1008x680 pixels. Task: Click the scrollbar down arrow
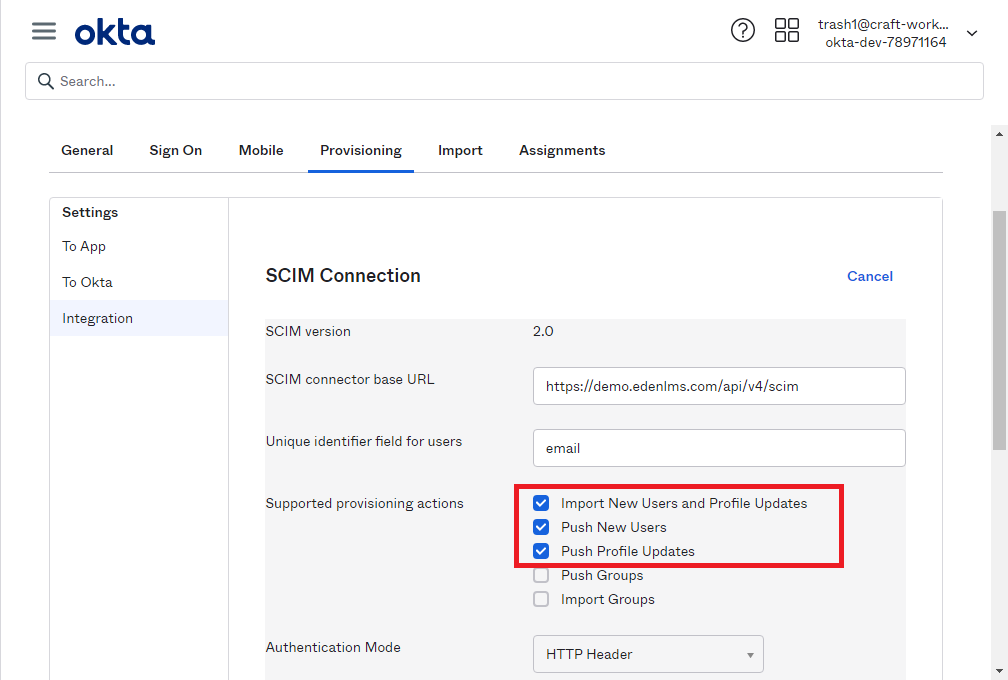point(999,672)
